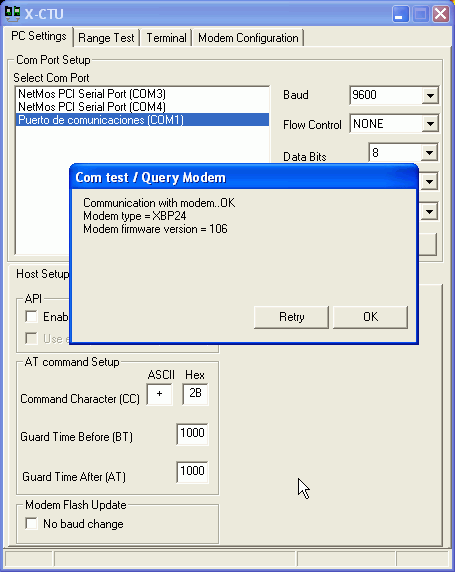Viewport: 455px width, 572px height.
Task: Select Puerto de comunicaciones (COM1) entry
Action: click(x=142, y=120)
